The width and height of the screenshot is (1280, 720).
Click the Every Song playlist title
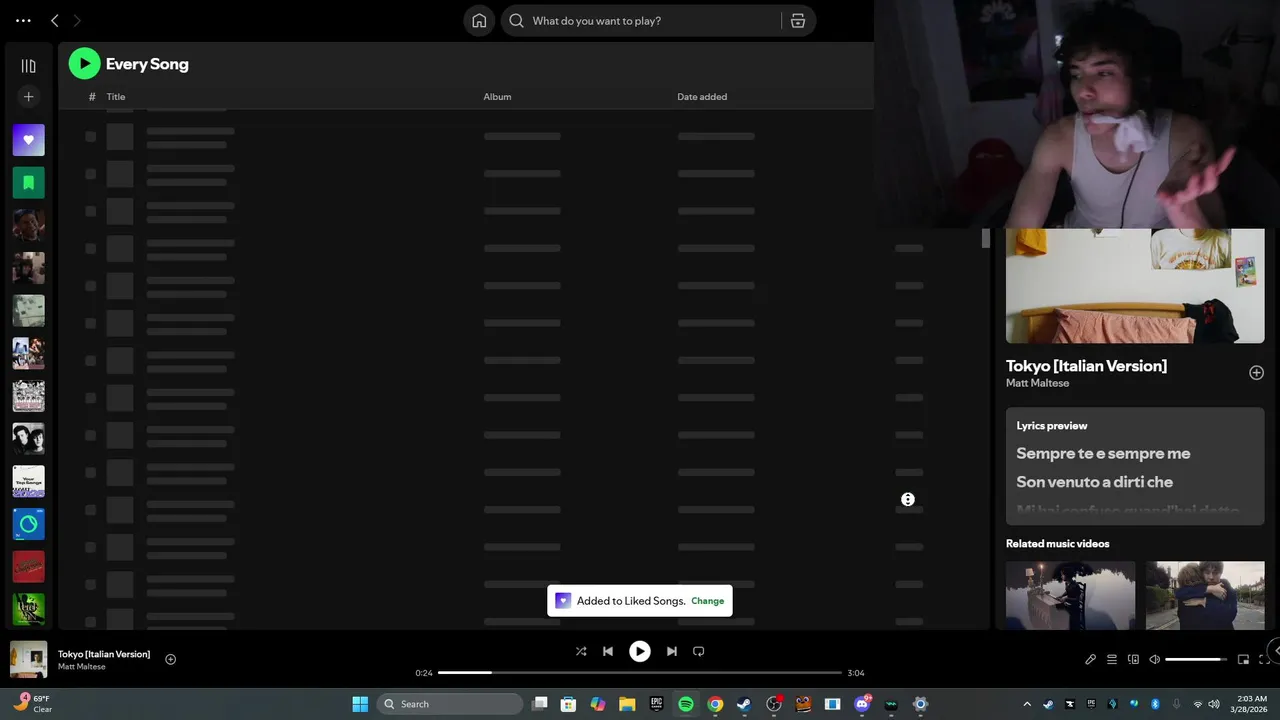tap(147, 64)
